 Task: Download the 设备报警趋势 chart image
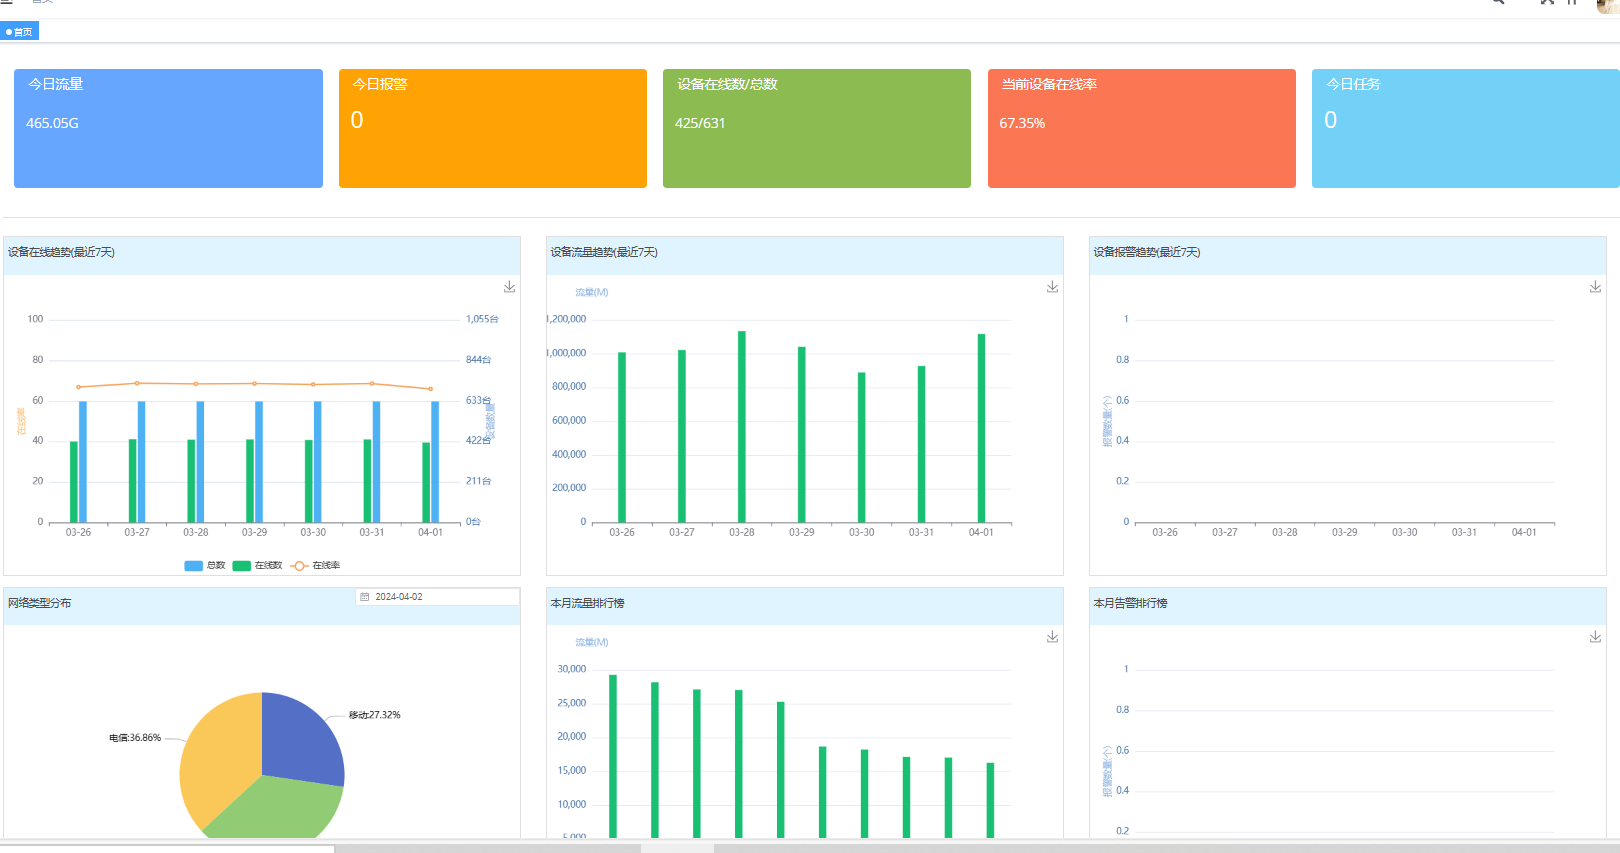tap(1595, 287)
